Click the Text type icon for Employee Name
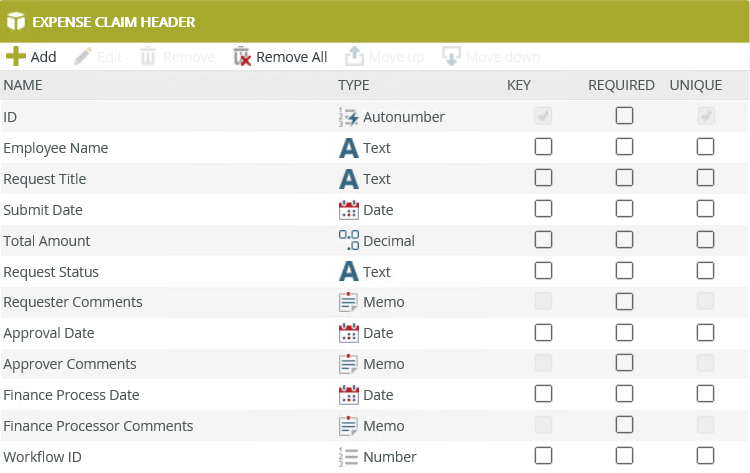 pos(349,148)
